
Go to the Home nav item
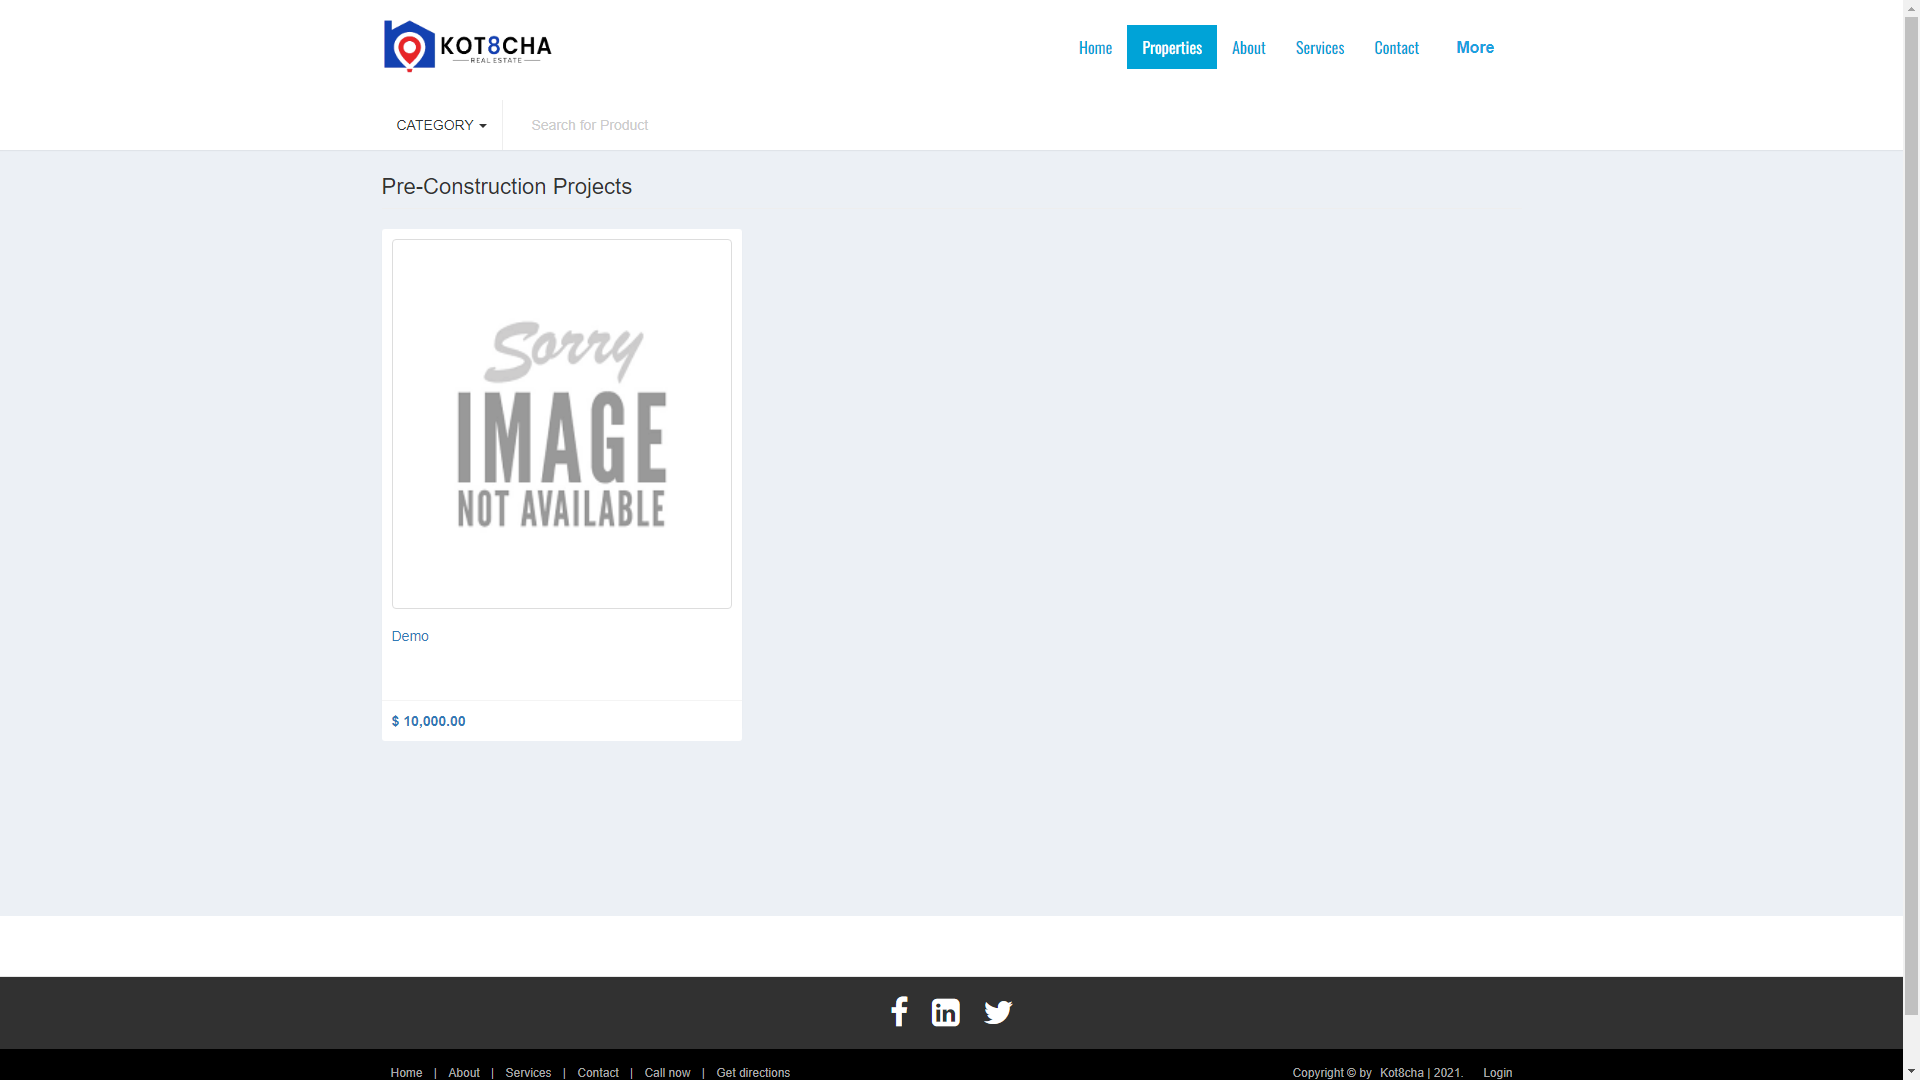1095,47
